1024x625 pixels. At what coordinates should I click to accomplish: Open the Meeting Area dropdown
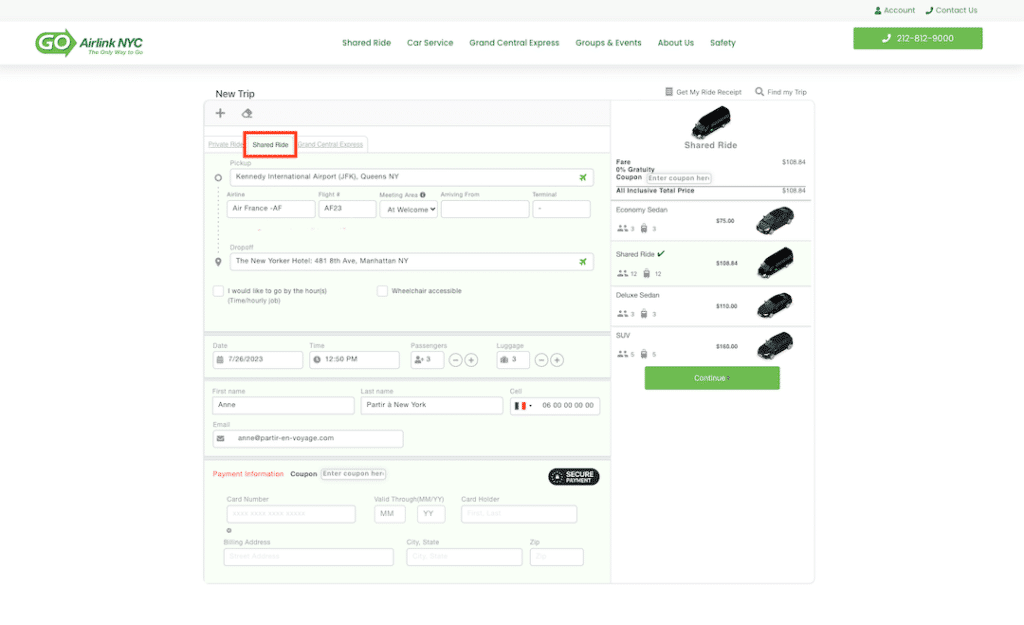click(408, 210)
